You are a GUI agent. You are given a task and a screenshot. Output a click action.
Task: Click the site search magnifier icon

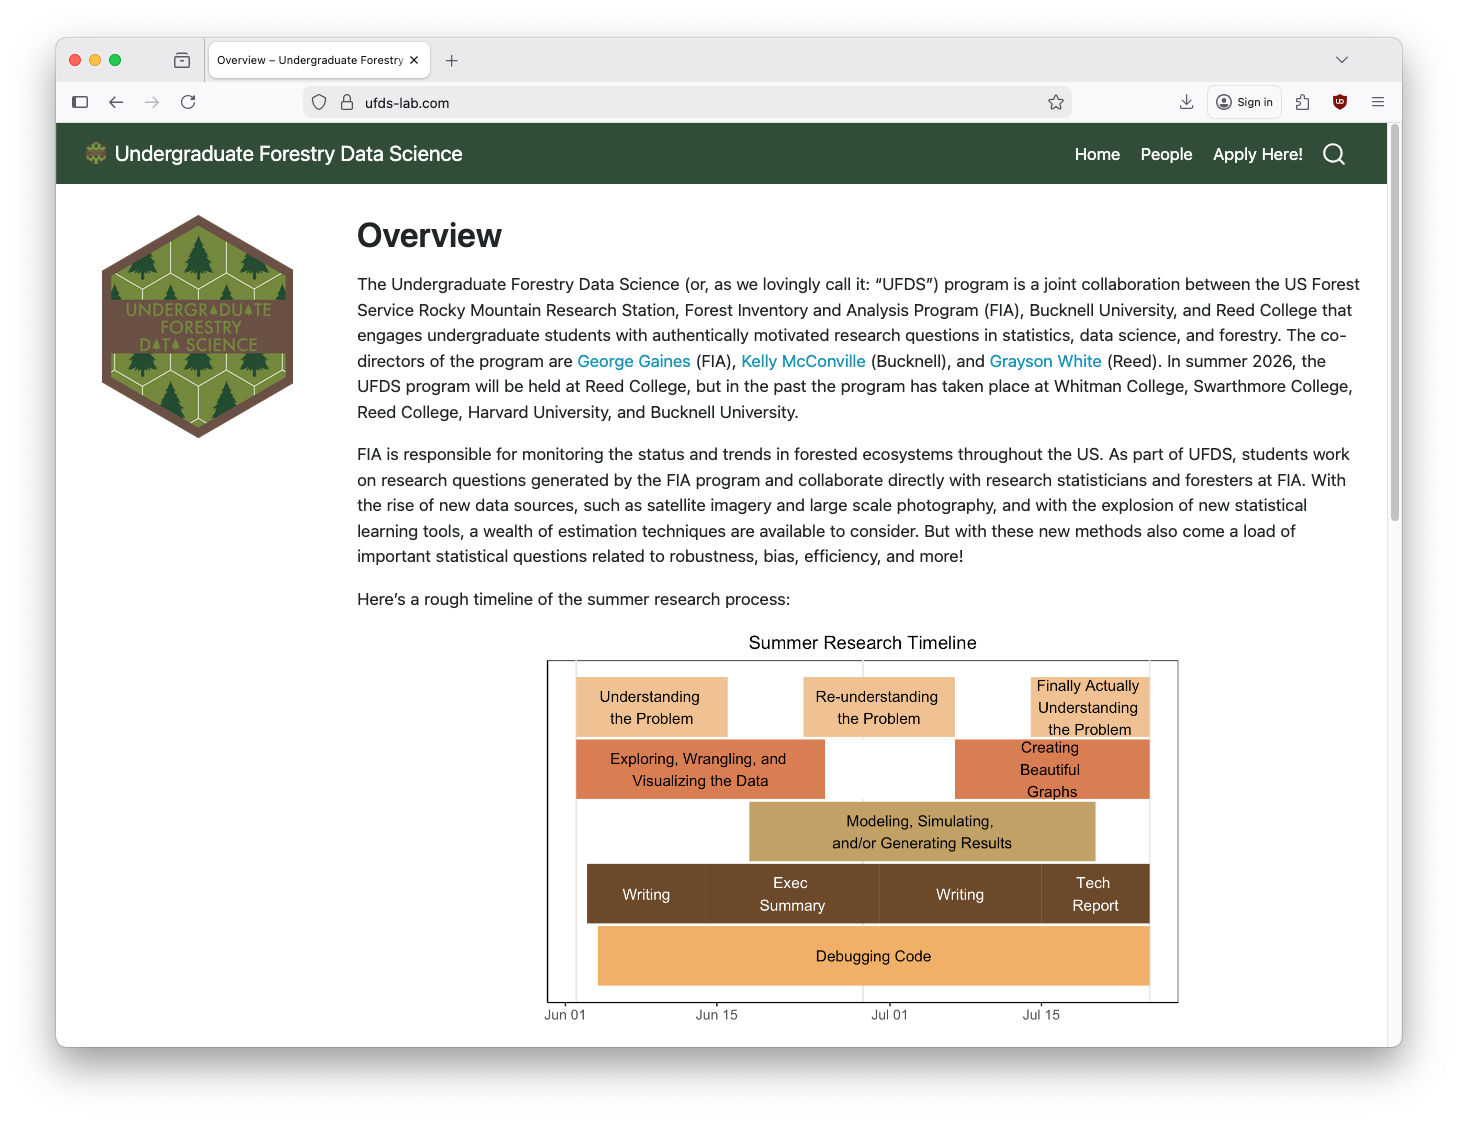pyautogui.click(x=1333, y=154)
